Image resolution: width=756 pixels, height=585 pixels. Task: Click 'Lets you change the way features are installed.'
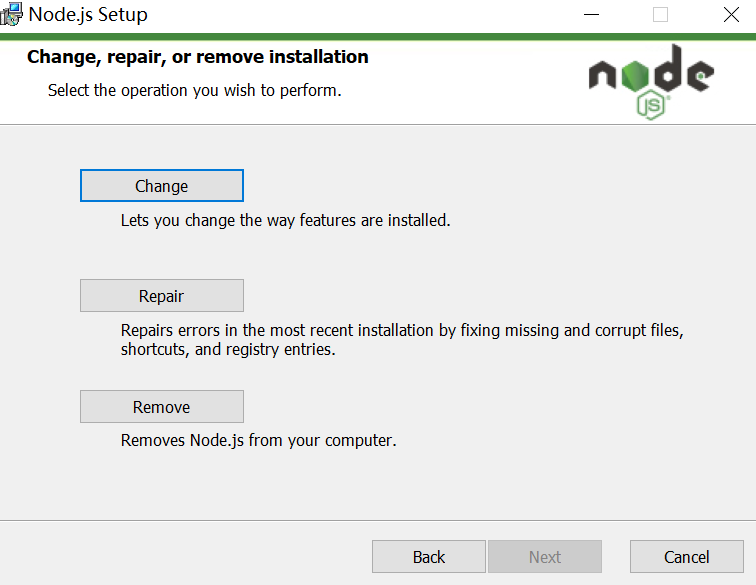tap(285, 220)
